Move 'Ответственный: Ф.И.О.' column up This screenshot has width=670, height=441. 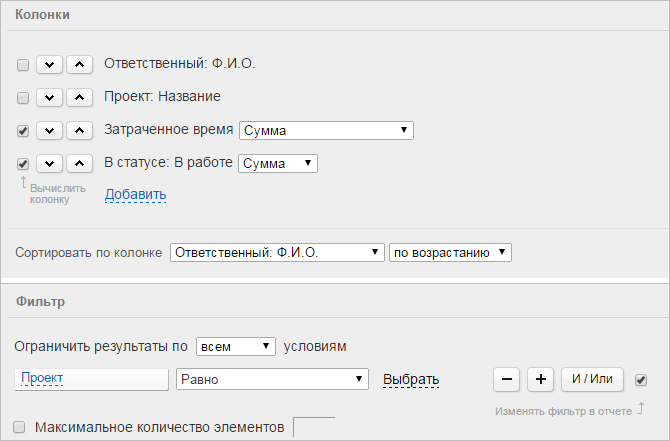point(79,65)
